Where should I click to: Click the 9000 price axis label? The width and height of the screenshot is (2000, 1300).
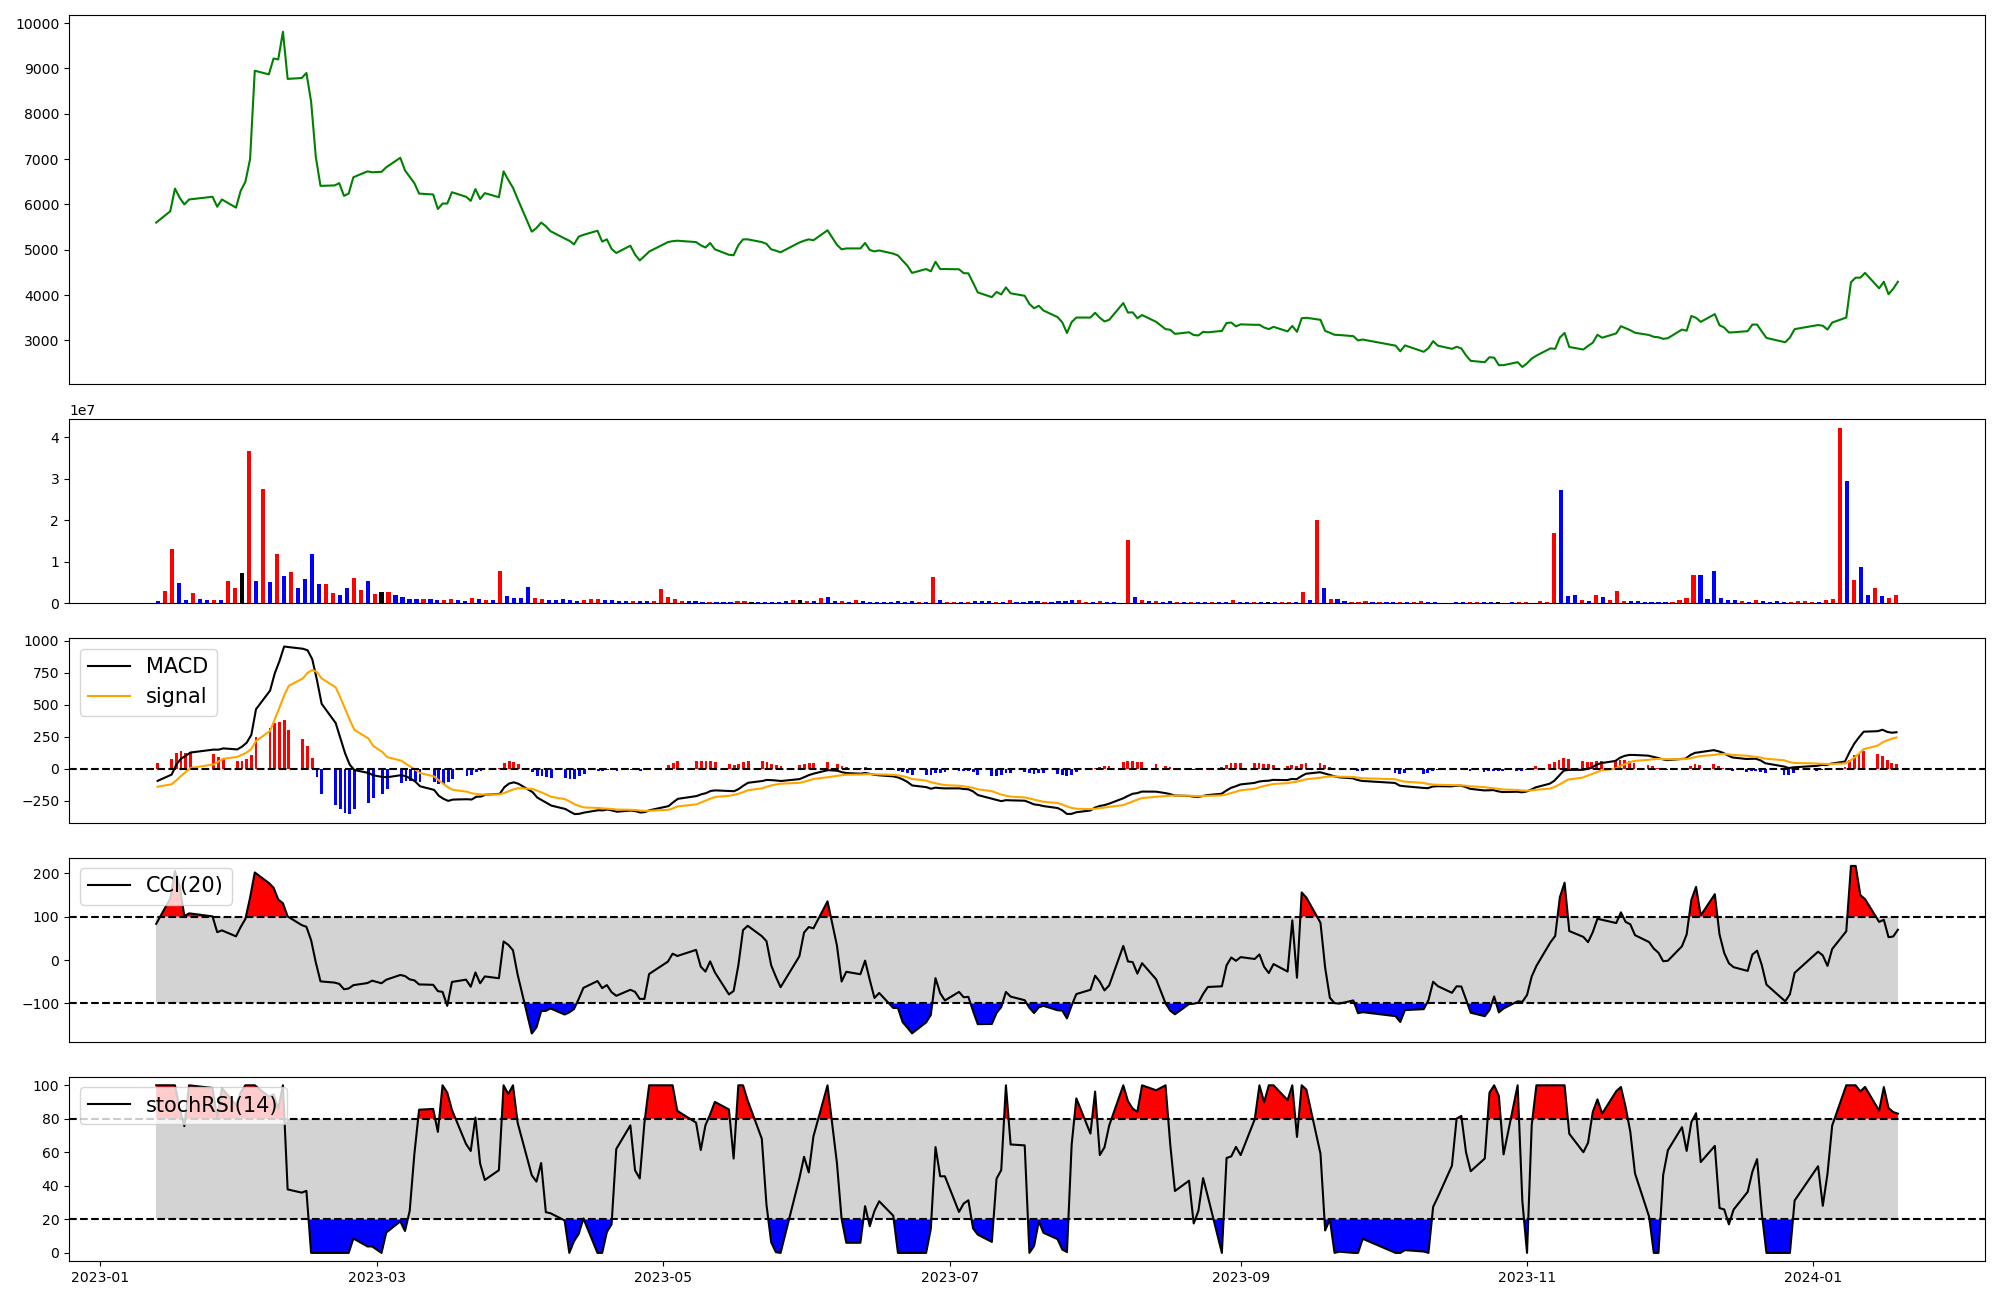pyautogui.click(x=41, y=69)
